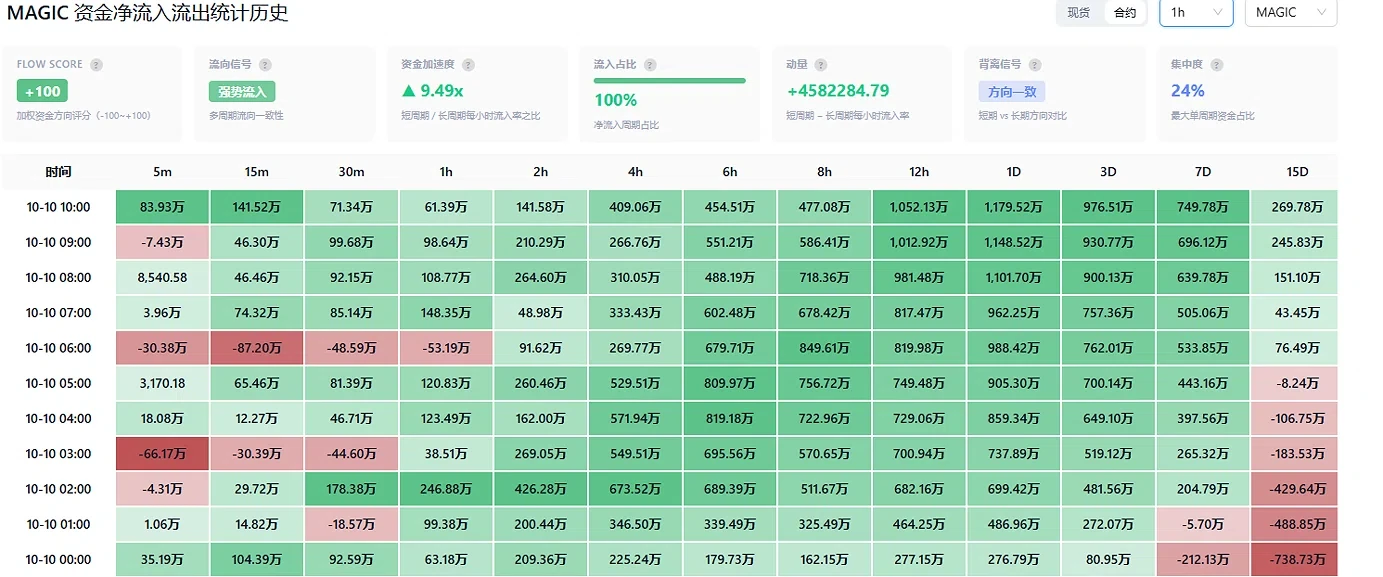This screenshot has height=577, width=1383.
Task: Switch the market toggle to 现货
Action: point(1079,13)
